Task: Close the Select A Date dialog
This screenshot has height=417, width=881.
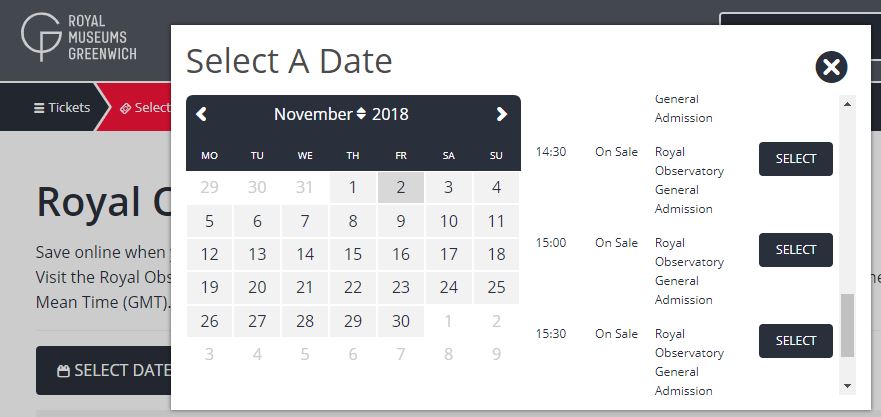Action: tap(831, 67)
